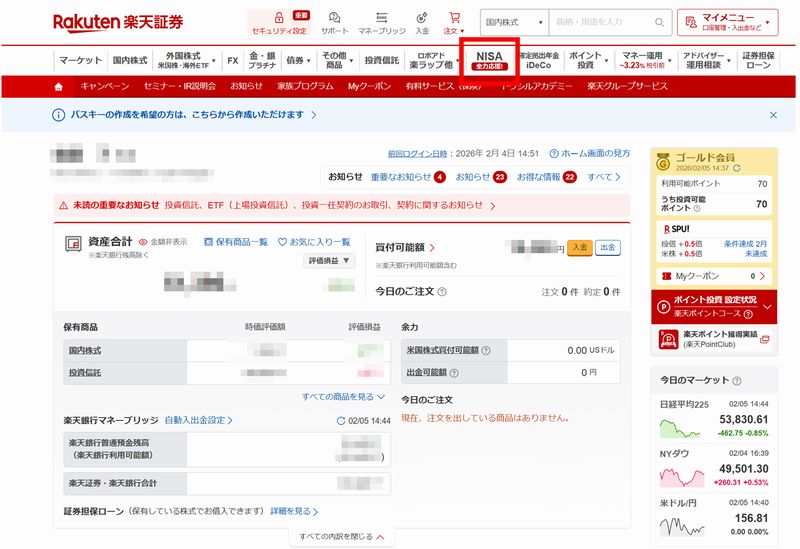Open the 前回ログイン日時 link
800x549 pixels.
click(417, 154)
